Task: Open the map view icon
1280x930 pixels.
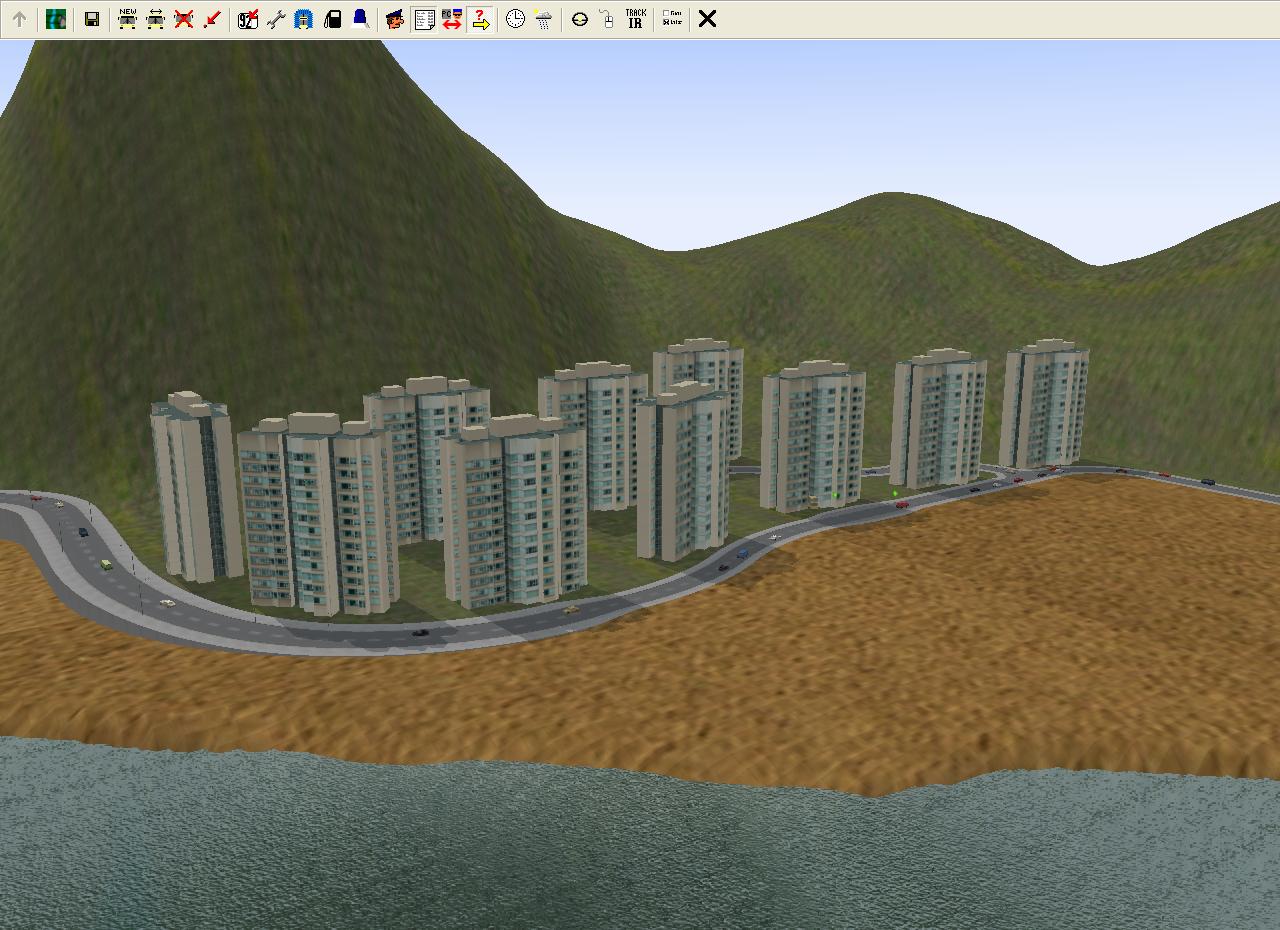Action: (x=56, y=19)
